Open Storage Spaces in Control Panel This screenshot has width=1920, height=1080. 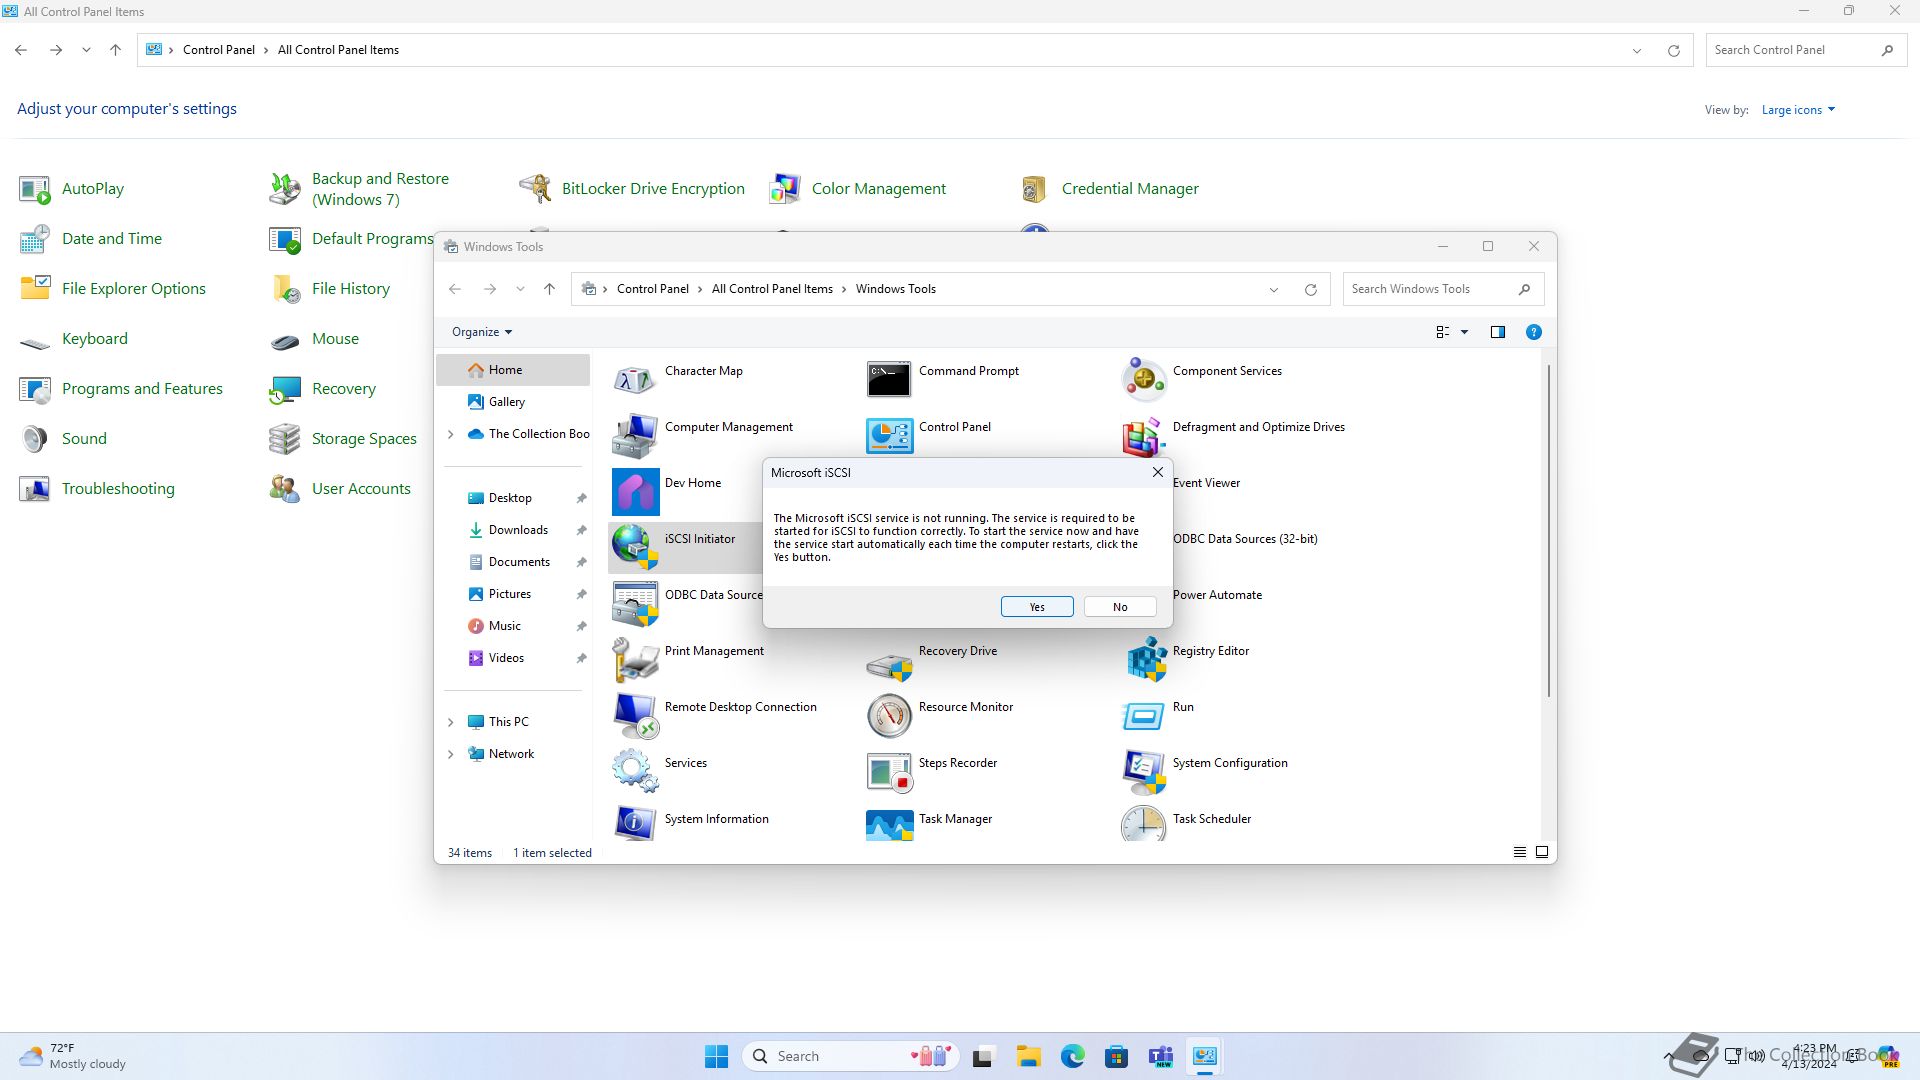tap(364, 438)
